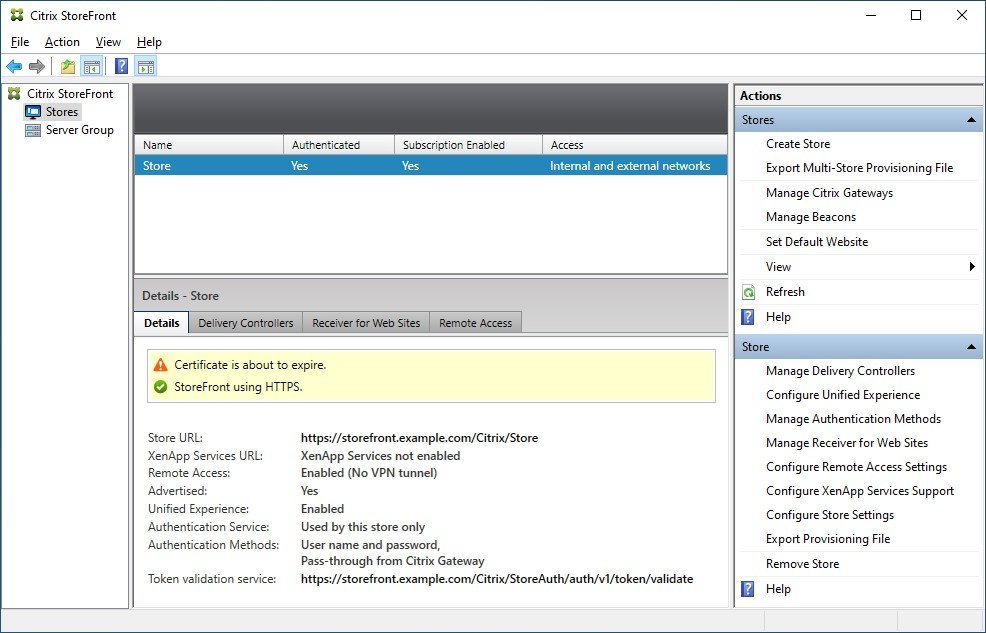
Task: Click the orange certificate warning icon
Action: click(160, 365)
